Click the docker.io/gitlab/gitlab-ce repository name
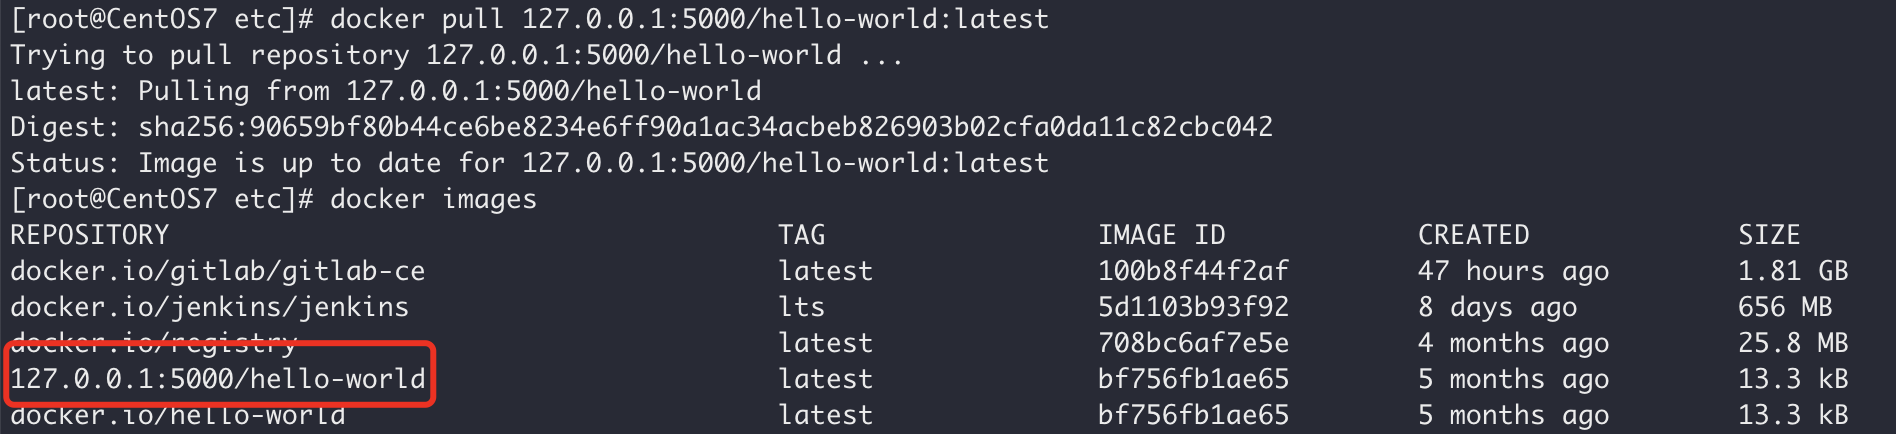 pyautogui.click(x=218, y=271)
